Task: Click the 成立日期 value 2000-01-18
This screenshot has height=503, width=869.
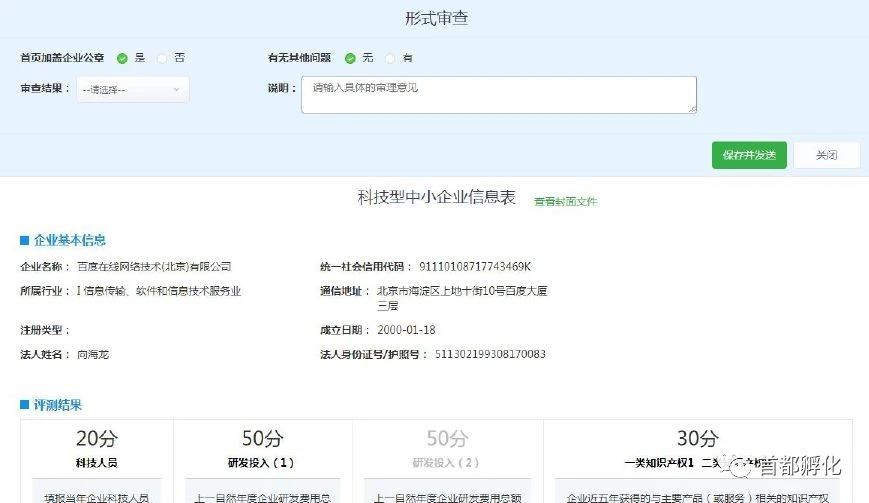Action: [406, 330]
